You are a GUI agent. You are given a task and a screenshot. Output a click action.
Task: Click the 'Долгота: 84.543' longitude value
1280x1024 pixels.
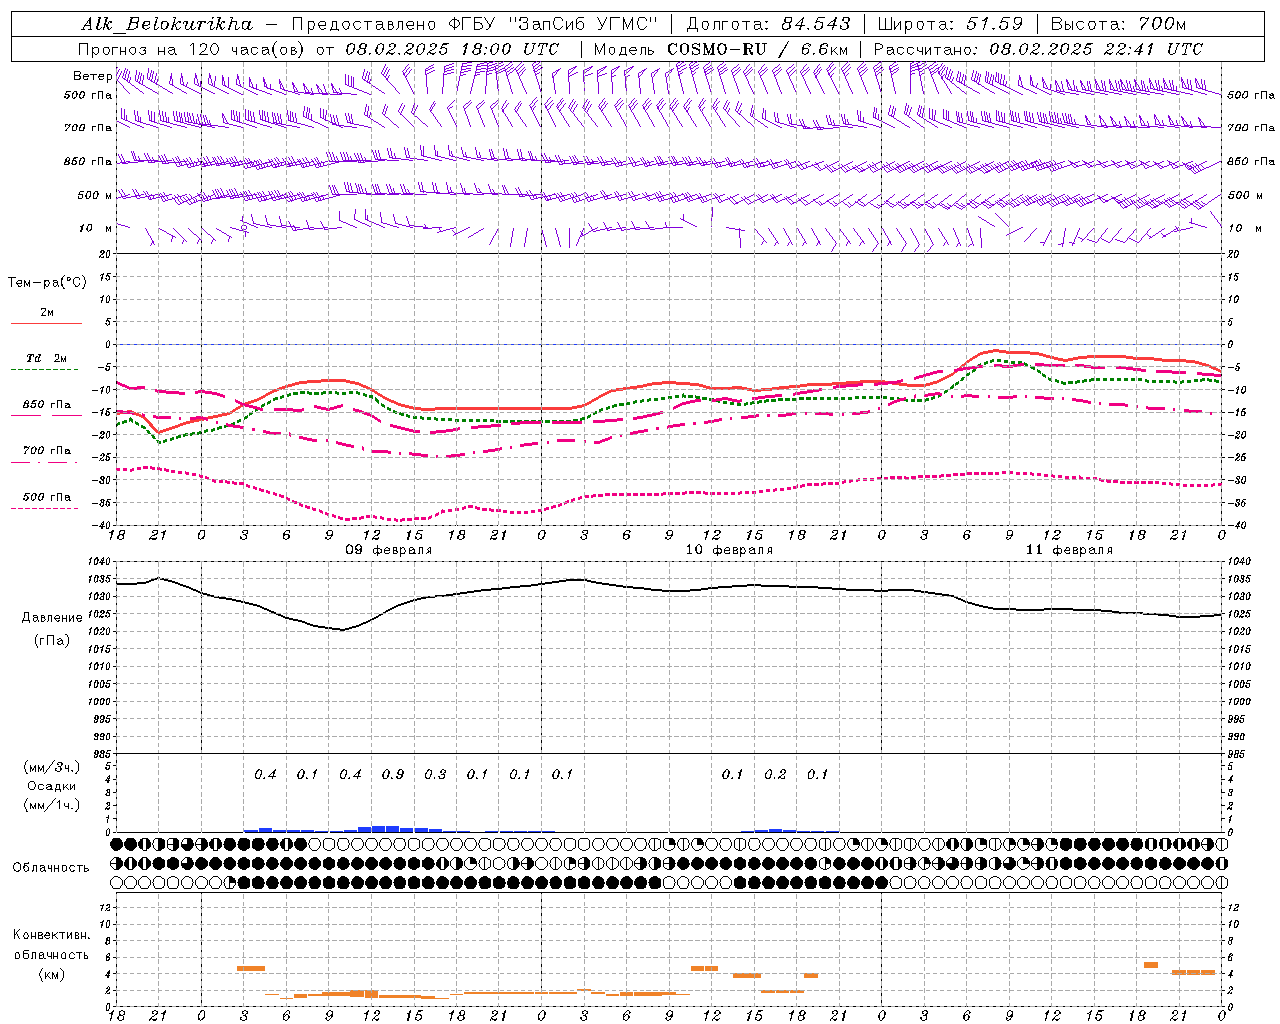click(x=768, y=24)
